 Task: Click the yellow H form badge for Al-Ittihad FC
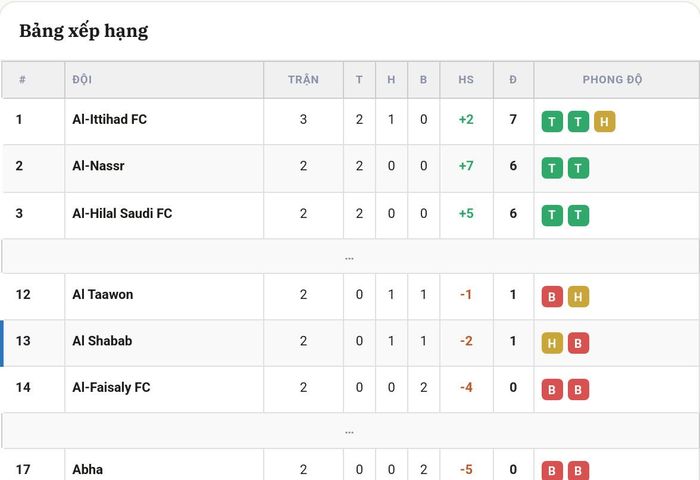(x=604, y=121)
